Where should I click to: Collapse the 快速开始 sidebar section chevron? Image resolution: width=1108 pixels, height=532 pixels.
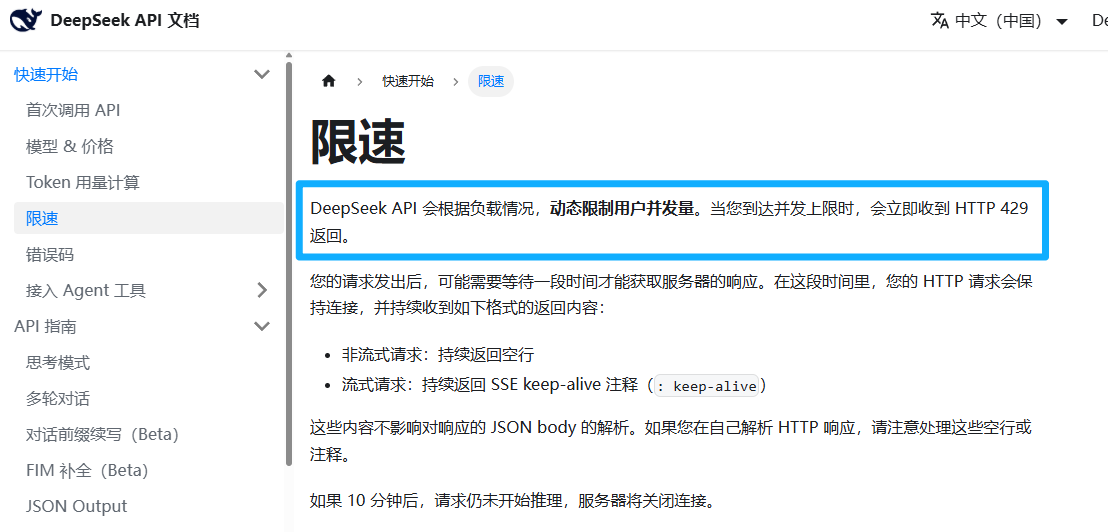[x=261, y=74]
